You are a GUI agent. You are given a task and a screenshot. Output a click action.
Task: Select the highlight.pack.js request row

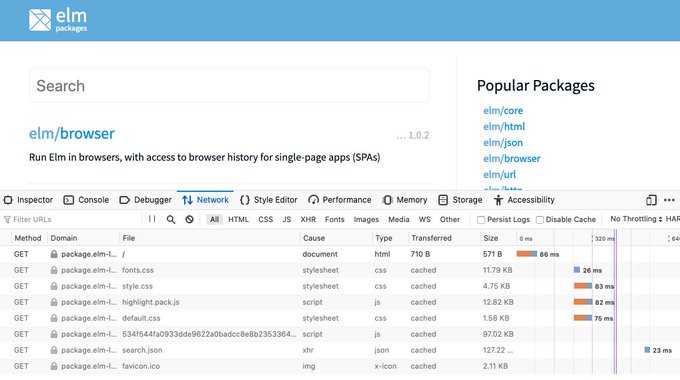340,302
